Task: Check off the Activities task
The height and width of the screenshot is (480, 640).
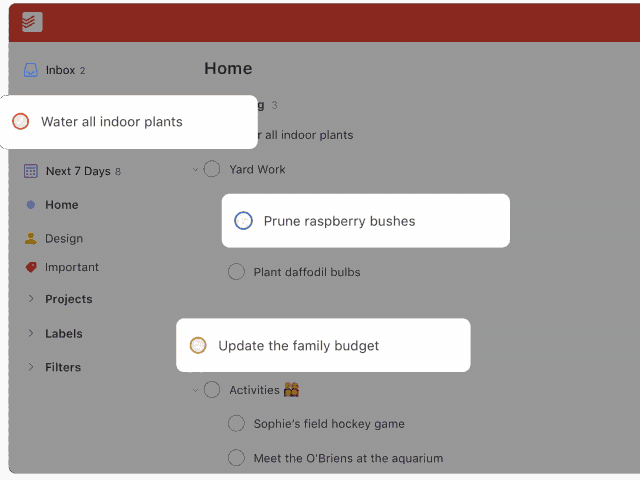Action: [212, 390]
